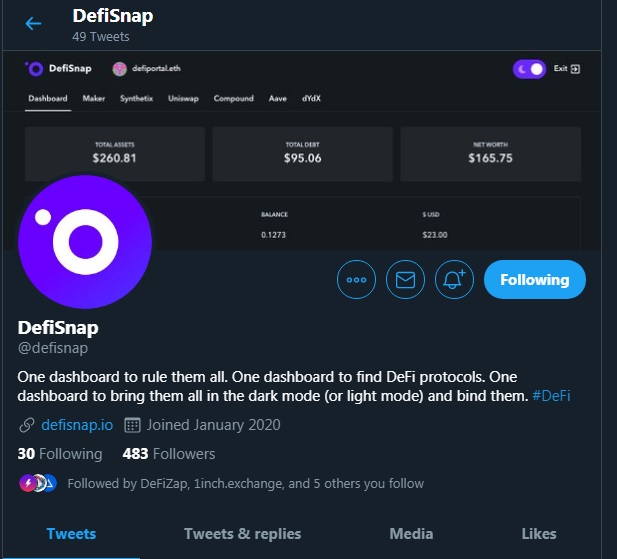Select the Tweets tab
This screenshot has height=559, width=617.
point(71,534)
